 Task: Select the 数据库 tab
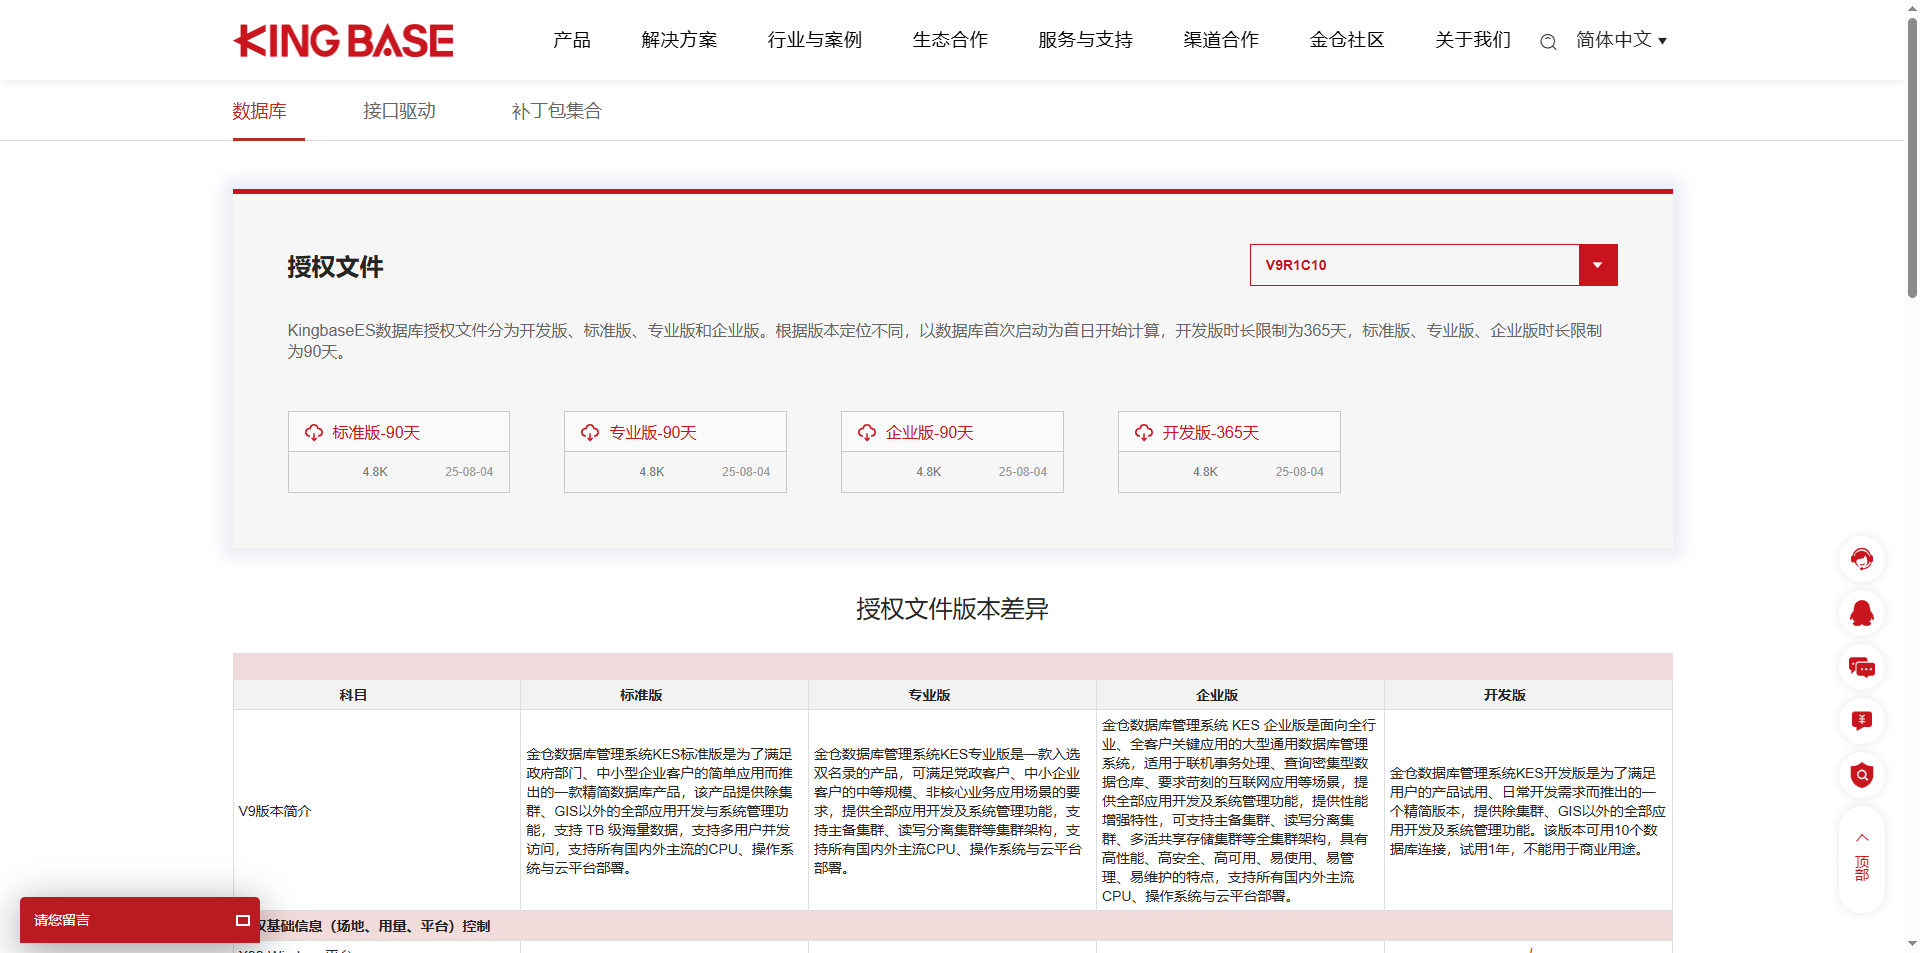[260, 111]
